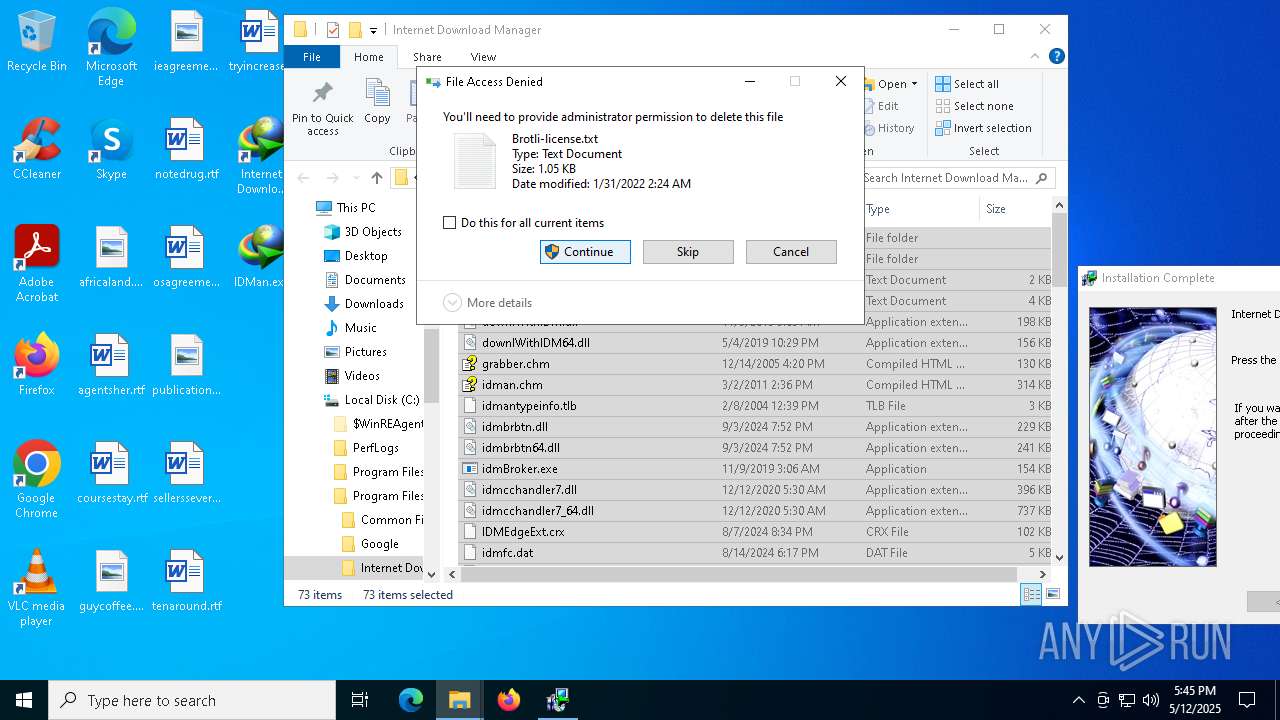1280x720 pixels.
Task: Click the Up one level arrow in Explorer
Action: (x=376, y=178)
